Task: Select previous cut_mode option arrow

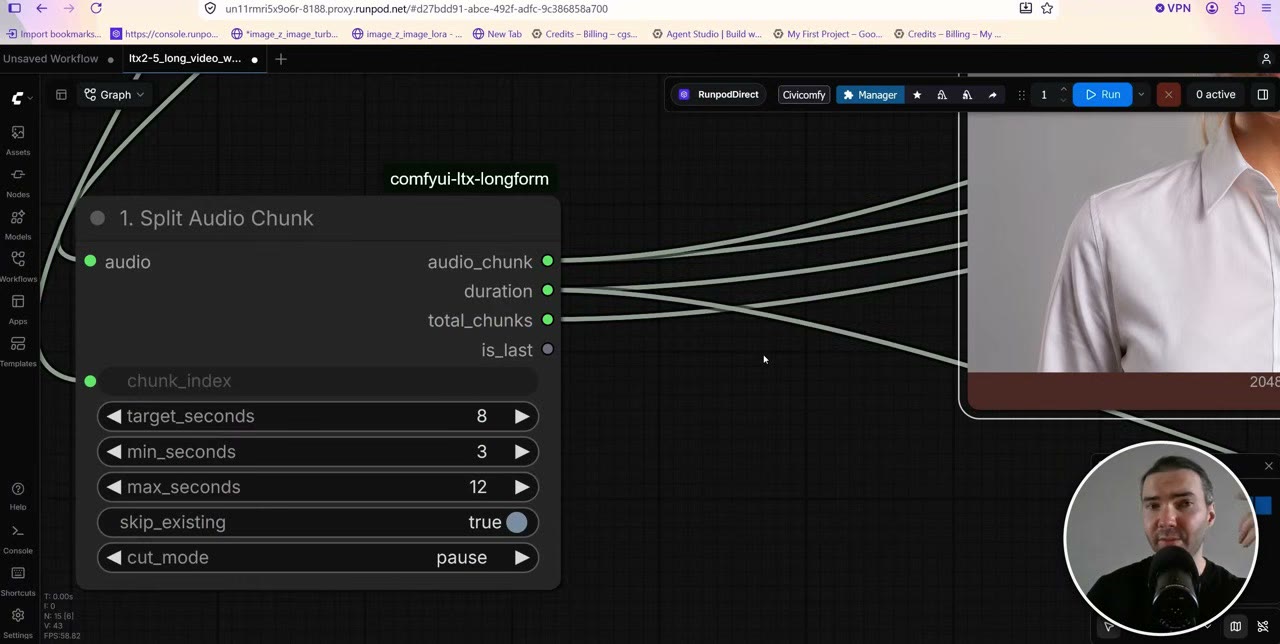Action: (x=113, y=558)
